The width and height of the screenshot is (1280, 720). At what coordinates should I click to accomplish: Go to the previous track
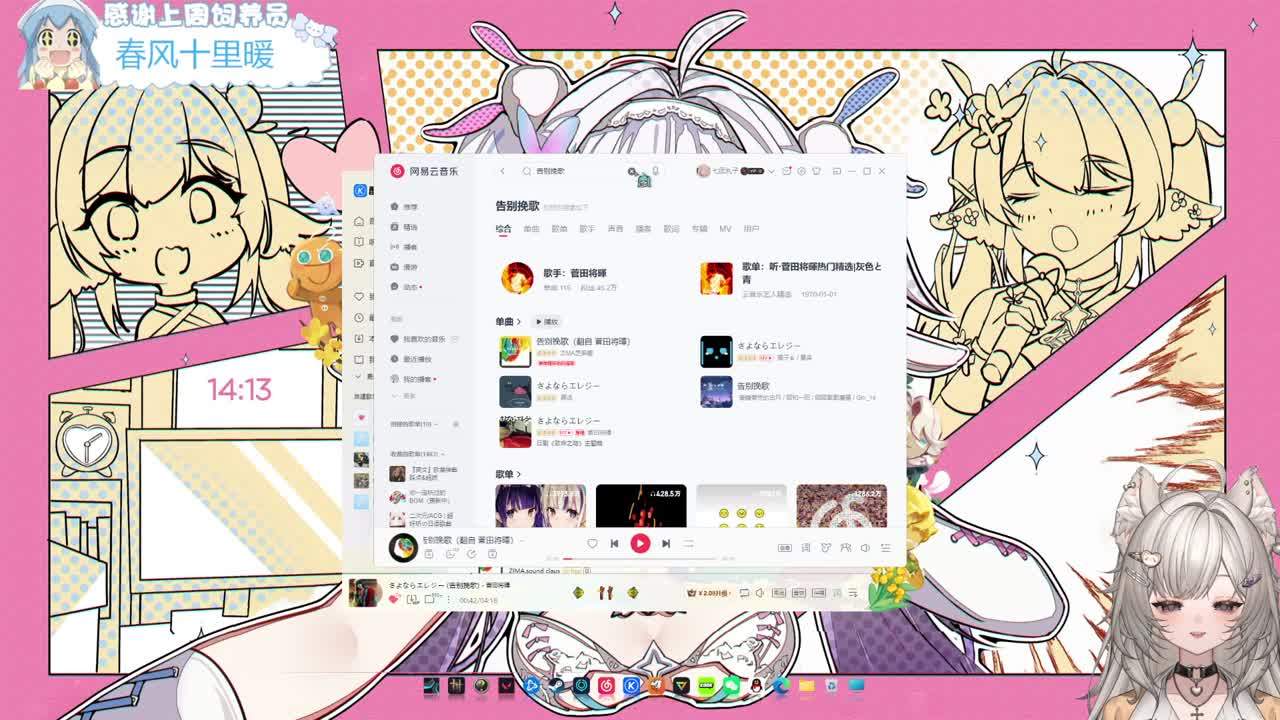tap(614, 544)
